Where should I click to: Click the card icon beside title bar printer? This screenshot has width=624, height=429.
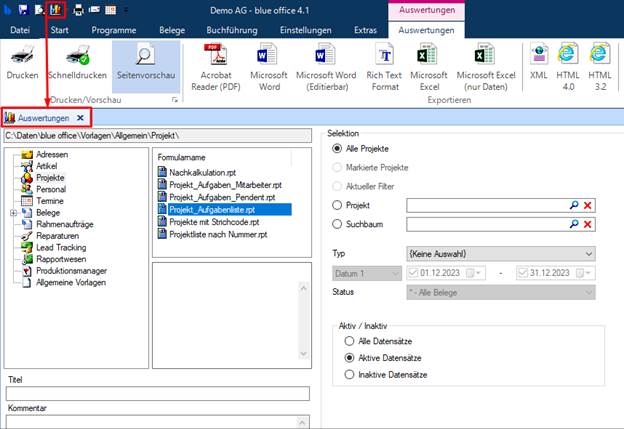94,10
